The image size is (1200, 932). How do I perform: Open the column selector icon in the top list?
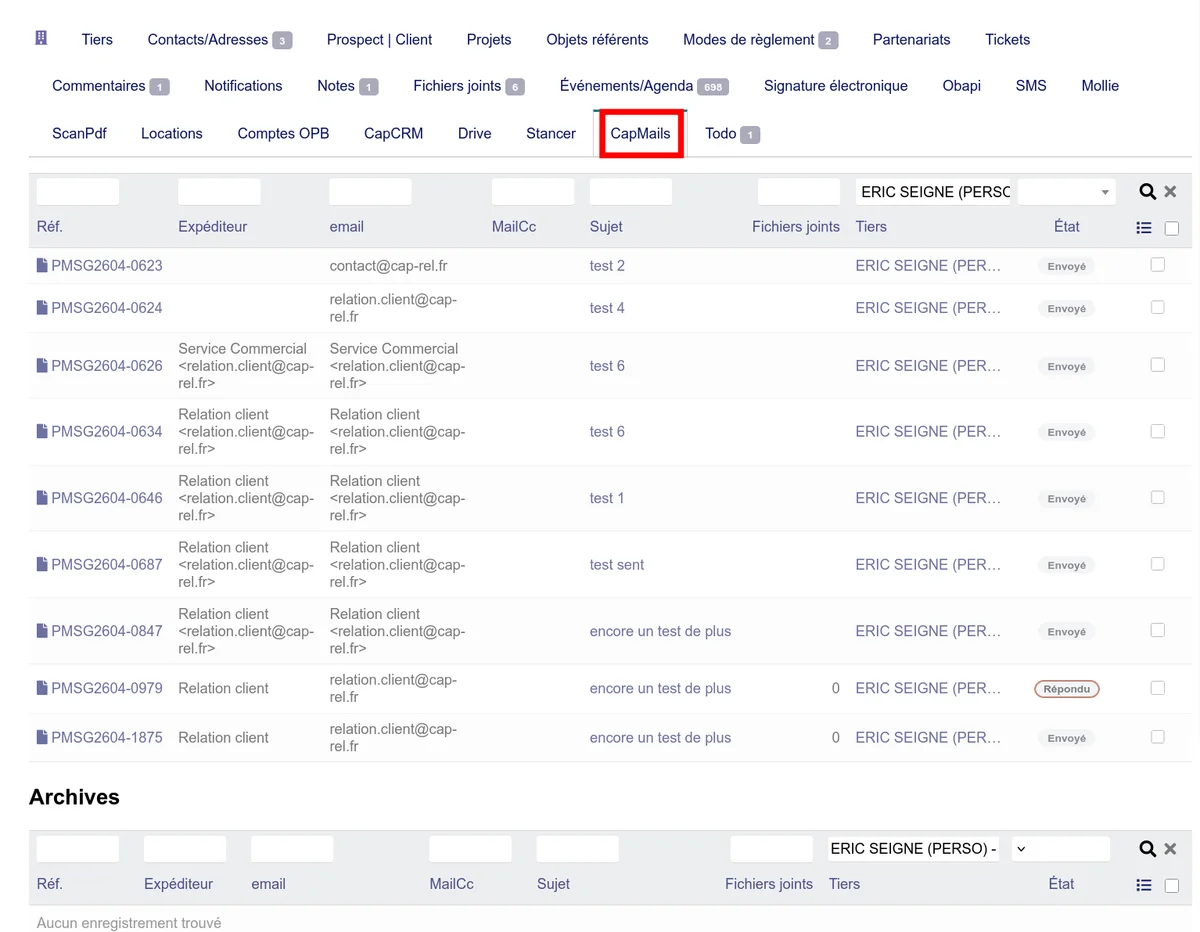[1144, 228]
